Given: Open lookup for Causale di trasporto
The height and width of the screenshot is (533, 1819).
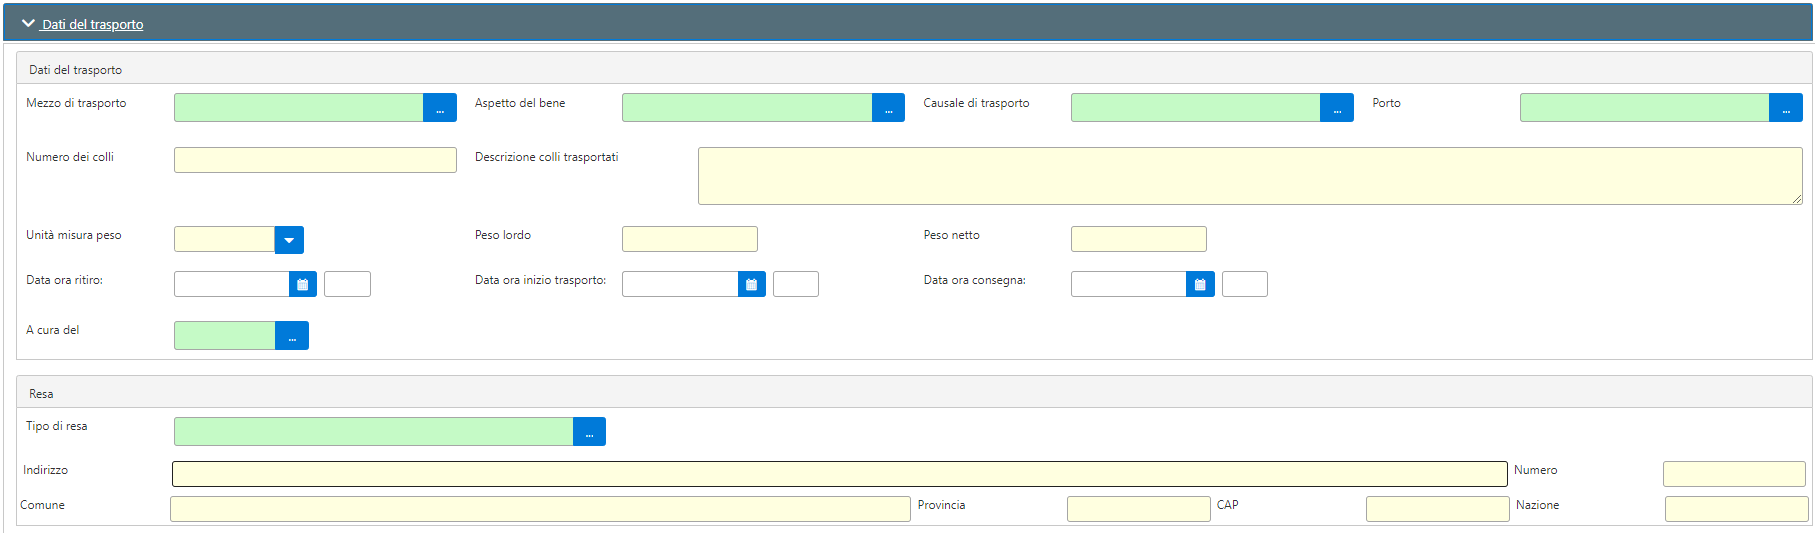Looking at the screenshot, I should point(1337,108).
